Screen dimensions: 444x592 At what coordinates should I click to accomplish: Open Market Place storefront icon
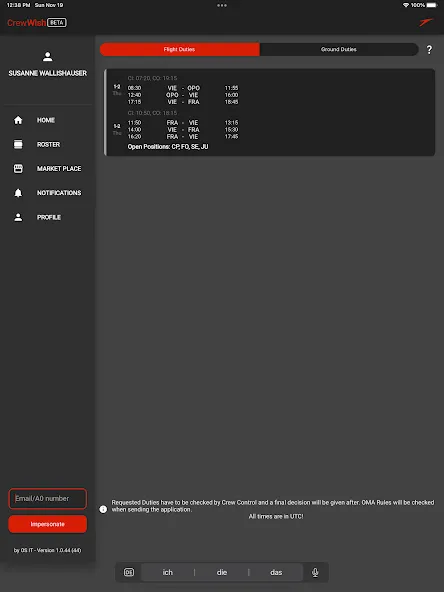click(x=18, y=168)
